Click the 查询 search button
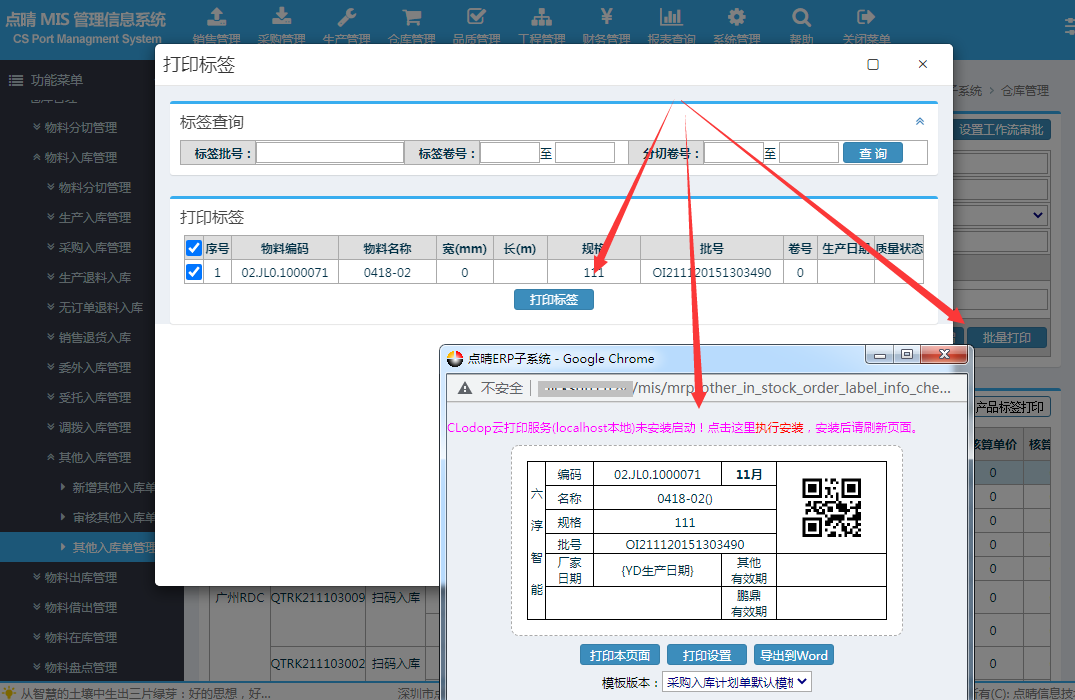 (873, 153)
